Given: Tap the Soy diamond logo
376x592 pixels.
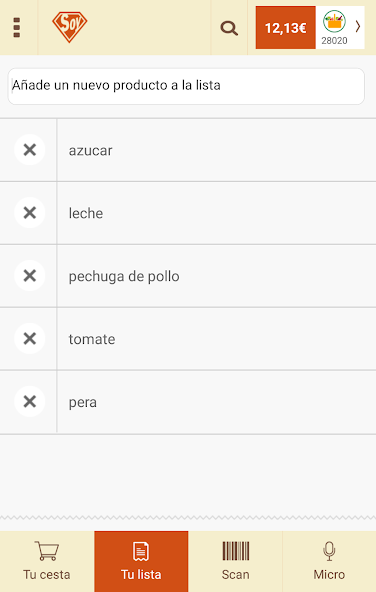Looking at the screenshot, I should tap(69, 27).
